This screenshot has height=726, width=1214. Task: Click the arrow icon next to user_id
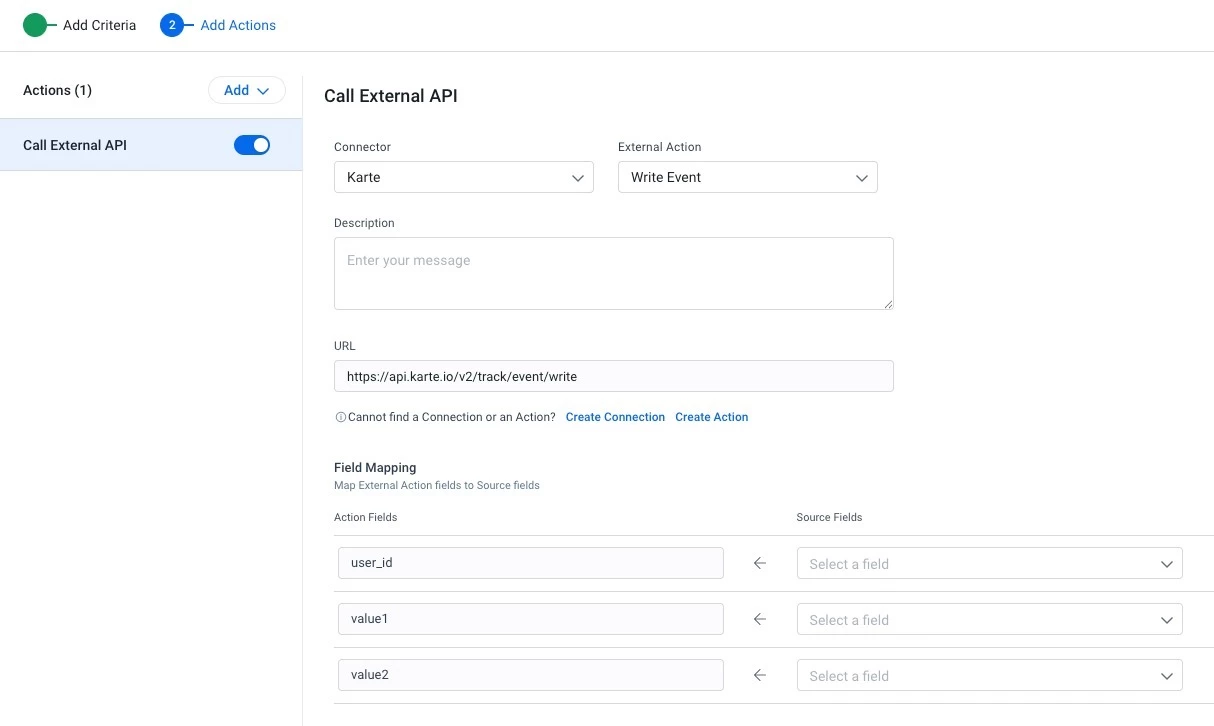(x=759, y=564)
